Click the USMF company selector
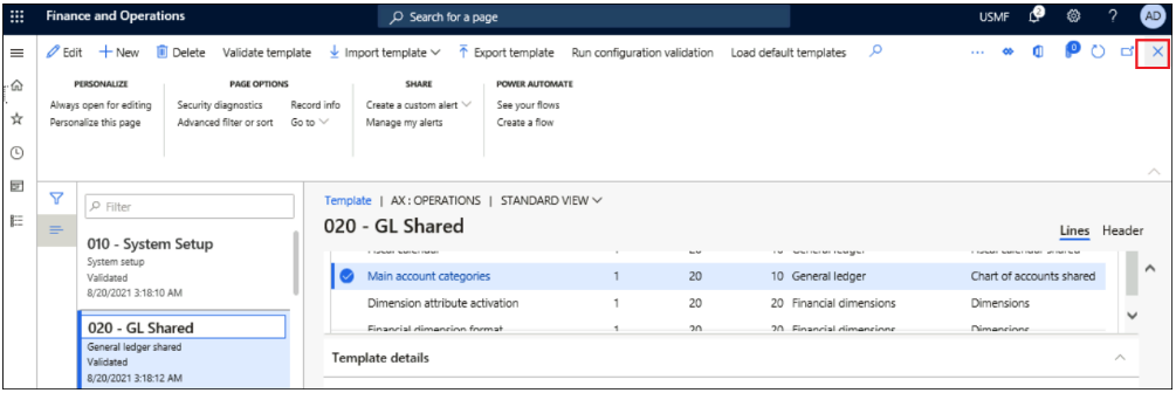The height and width of the screenshot is (393, 1176). click(x=994, y=16)
